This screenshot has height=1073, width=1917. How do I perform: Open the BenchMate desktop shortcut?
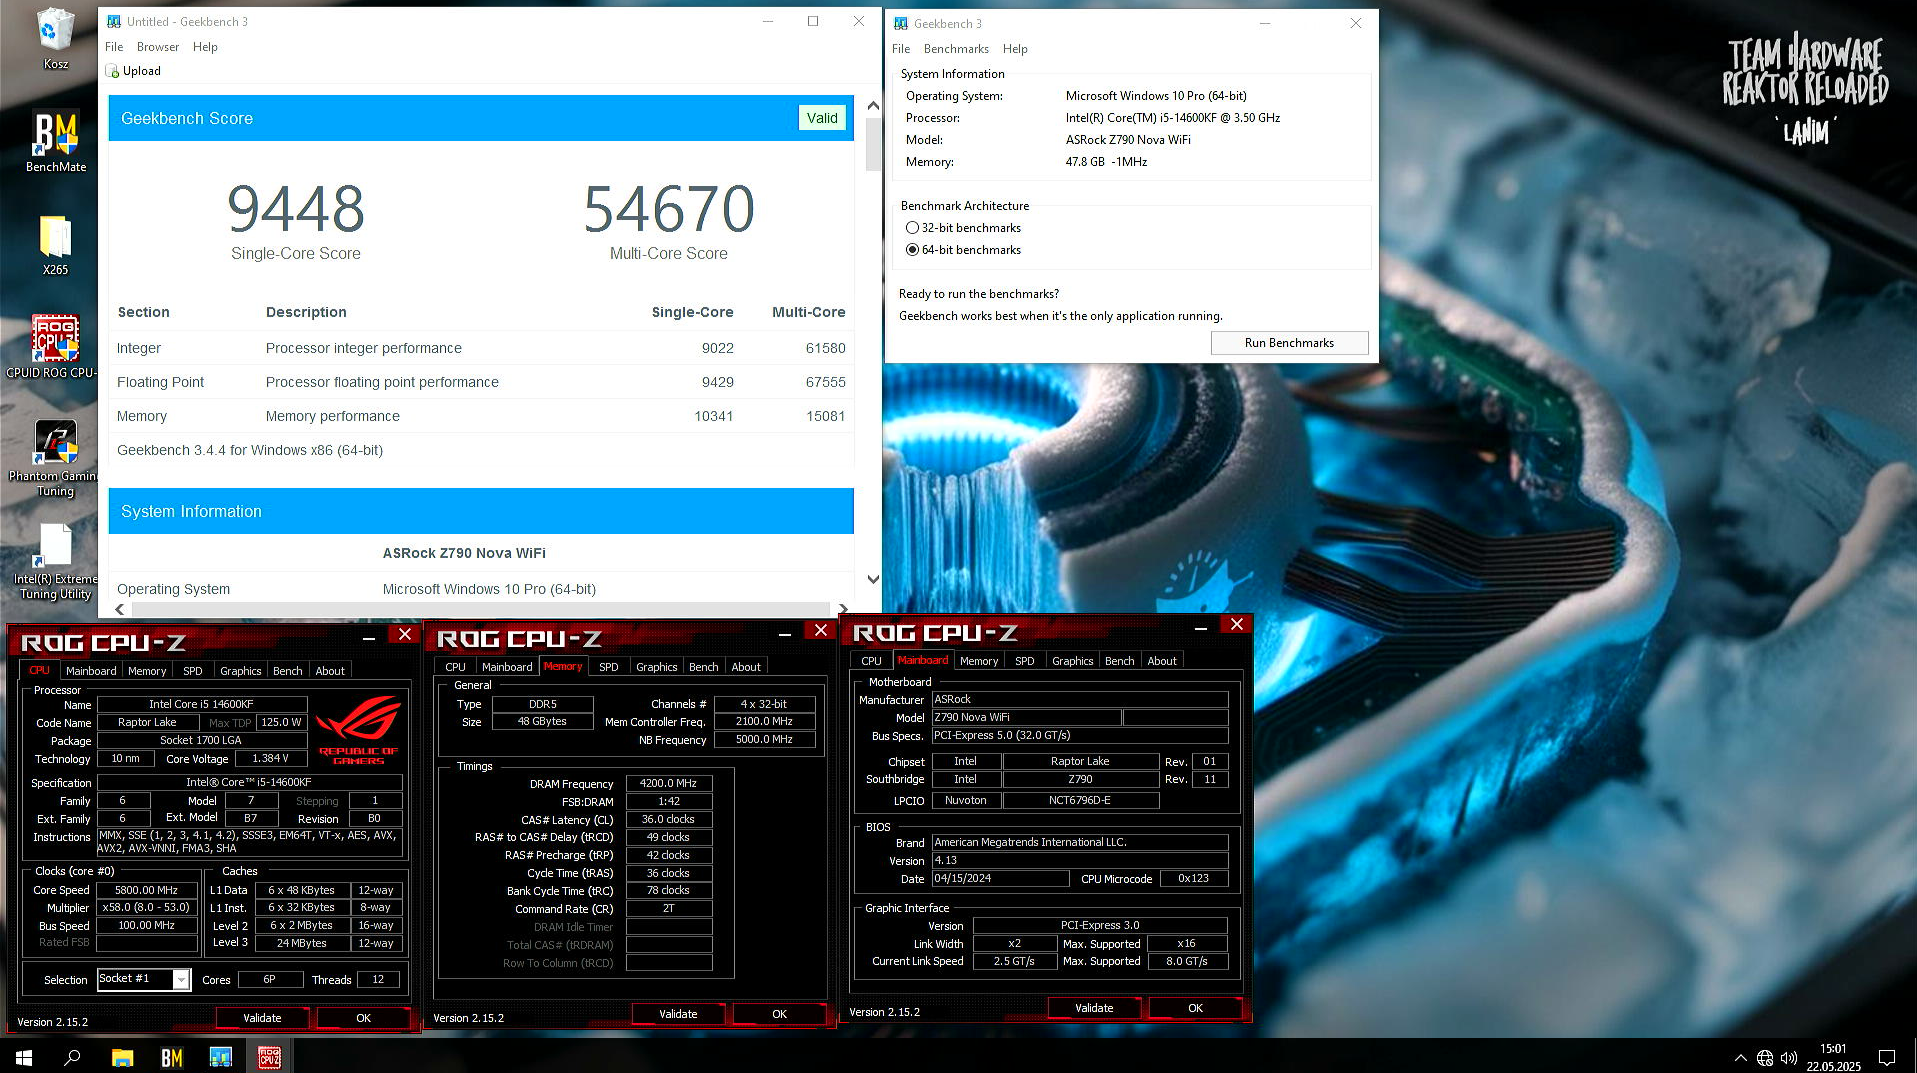[56, 141]
